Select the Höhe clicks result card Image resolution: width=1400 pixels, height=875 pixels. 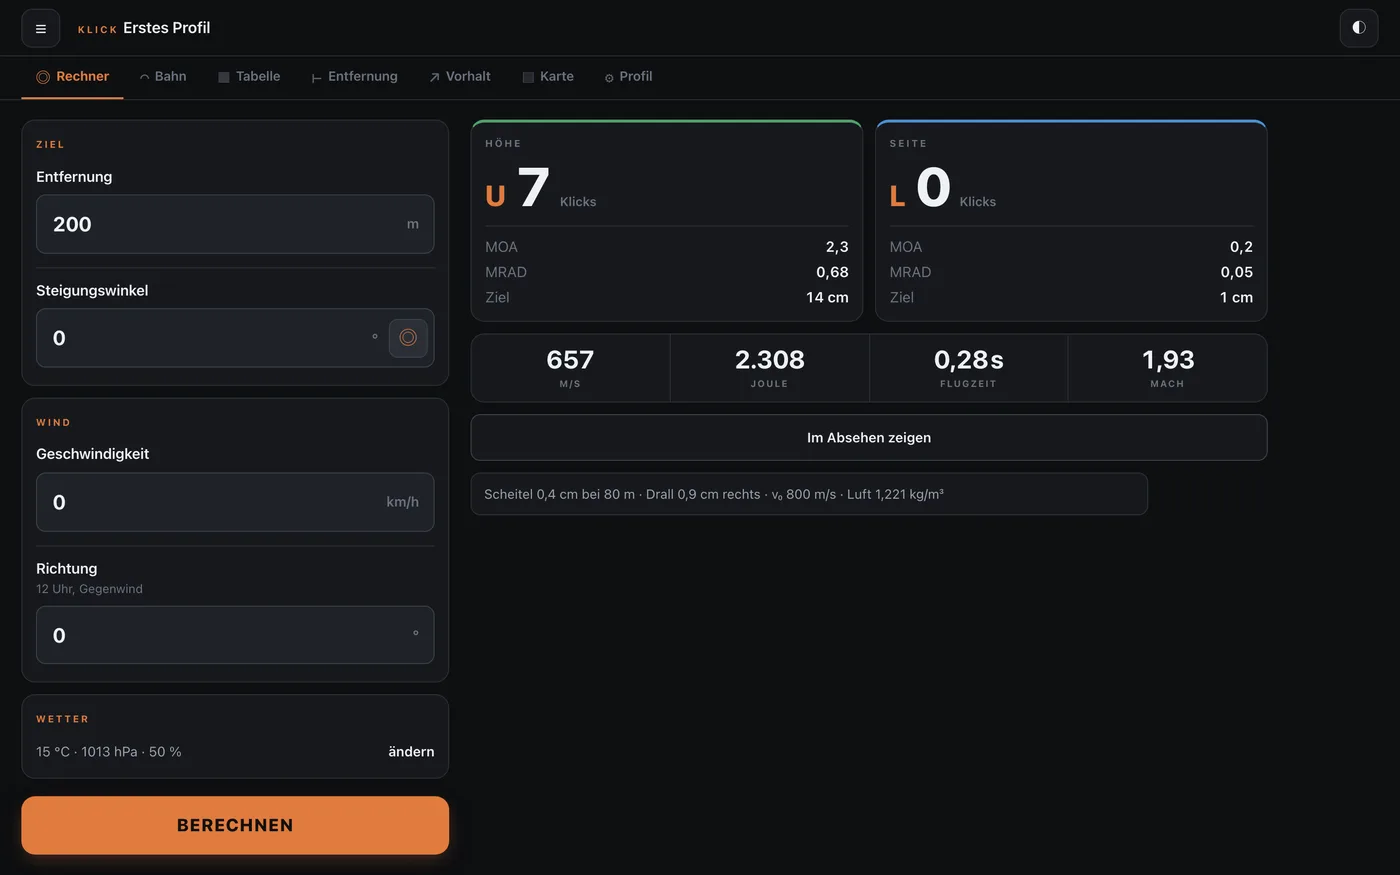tap(667, 221)
